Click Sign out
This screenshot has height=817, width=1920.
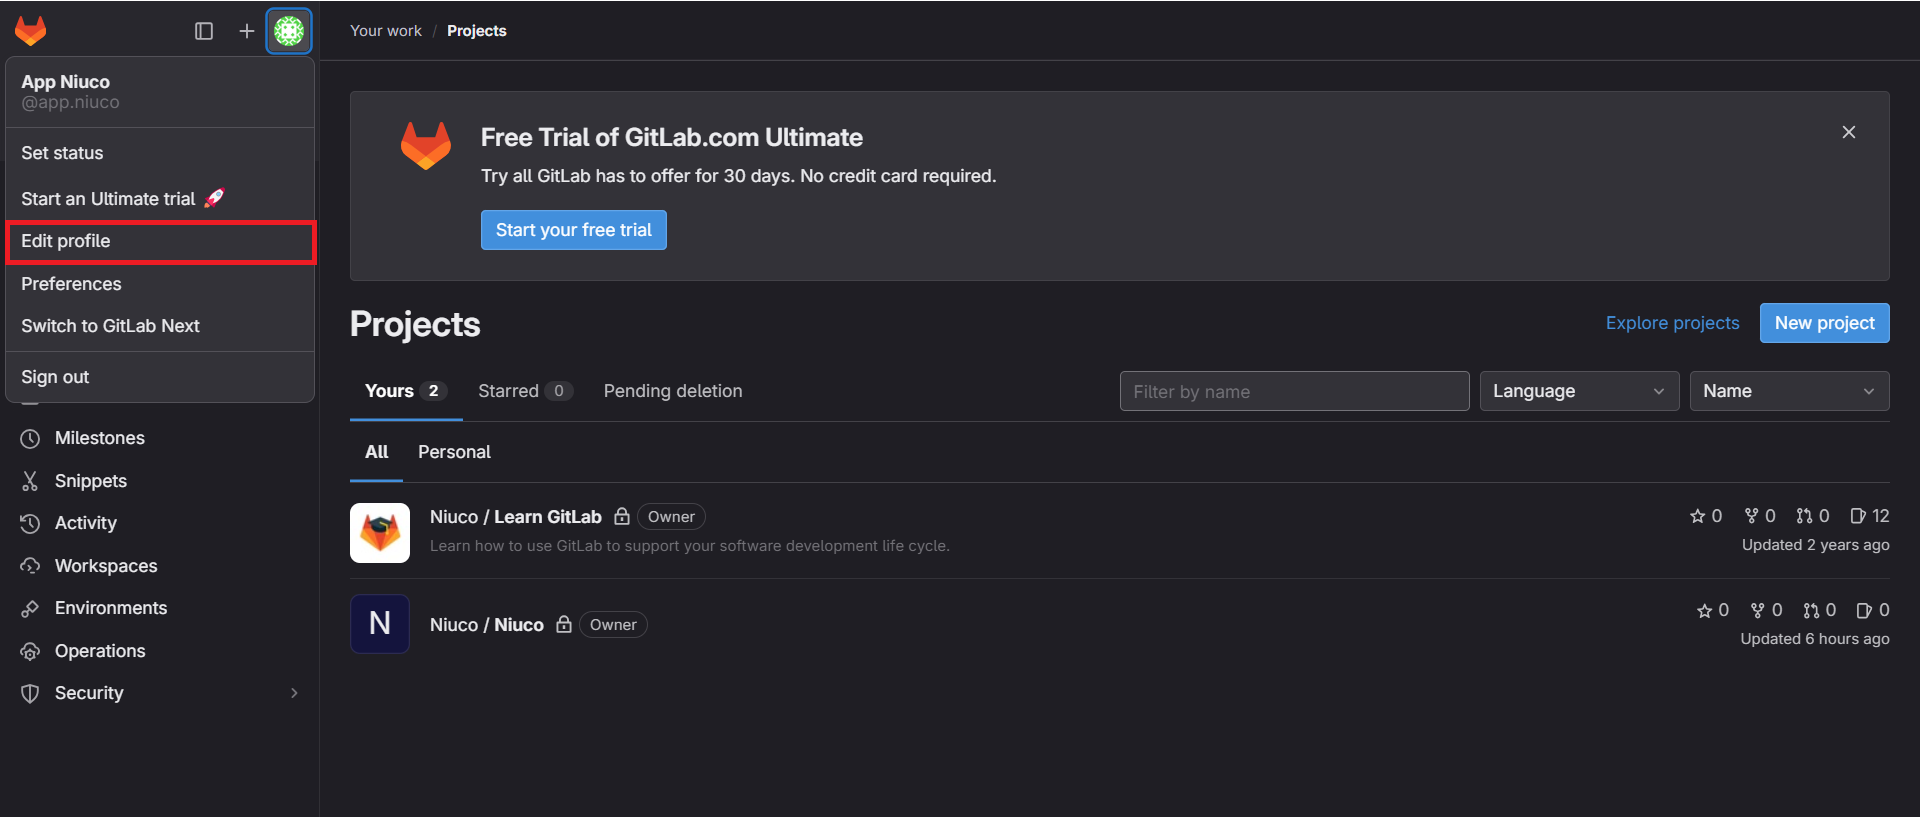[160, 377]
